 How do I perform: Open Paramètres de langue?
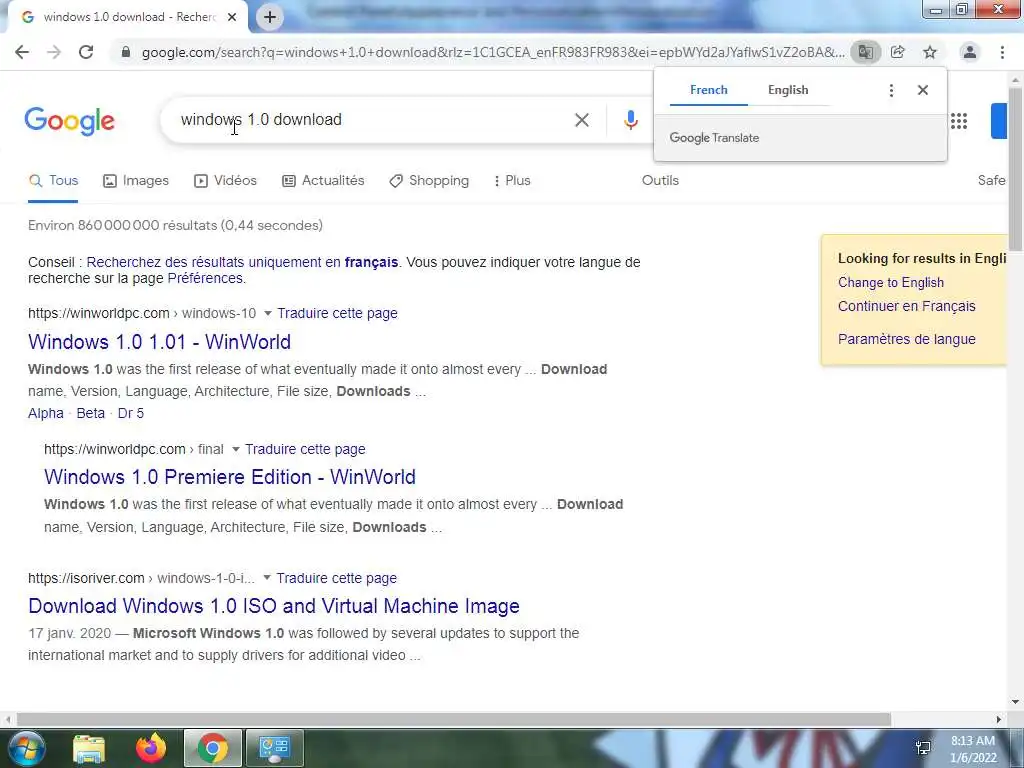(906, 339)
